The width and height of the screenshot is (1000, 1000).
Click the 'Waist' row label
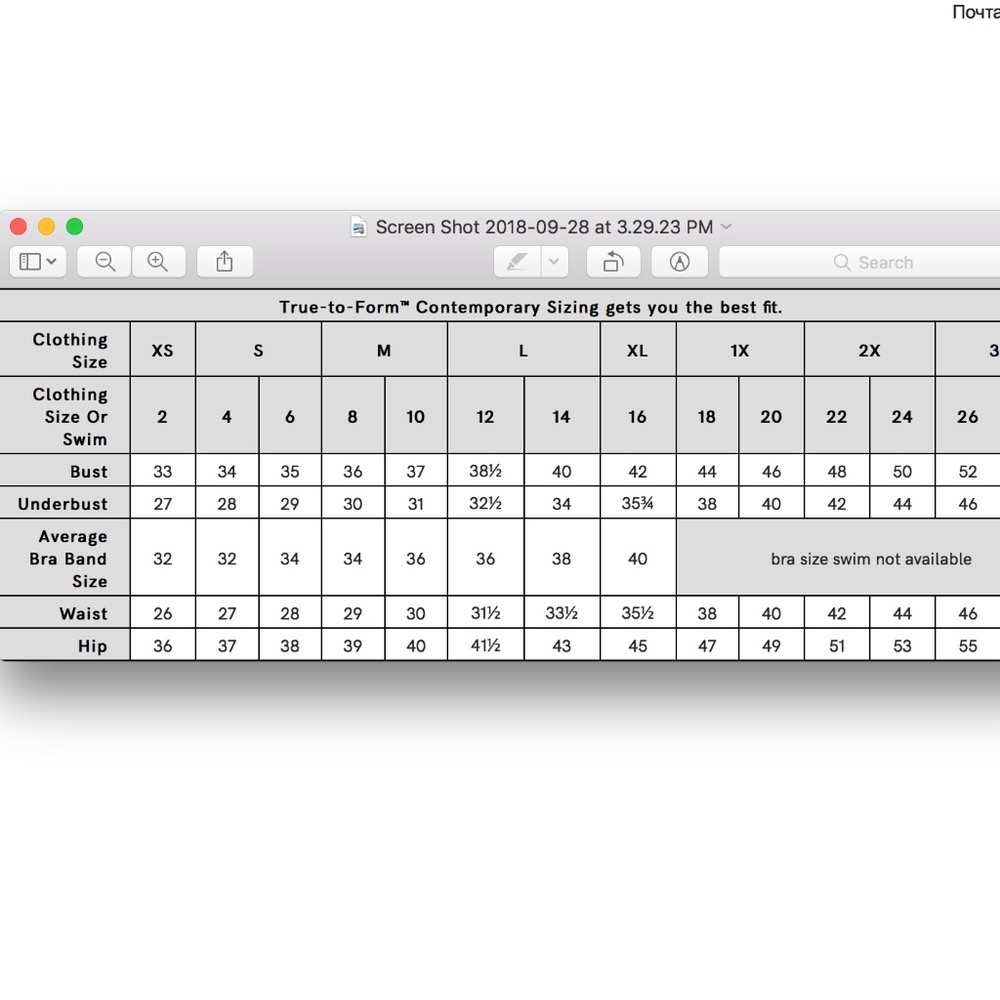84,614
